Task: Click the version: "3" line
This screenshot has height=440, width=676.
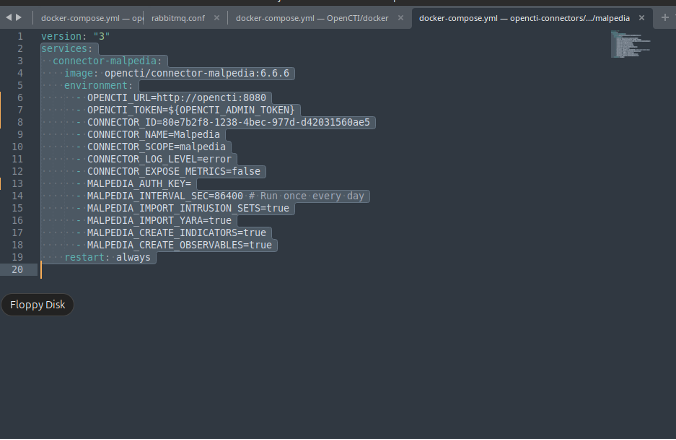Action: 75,36
